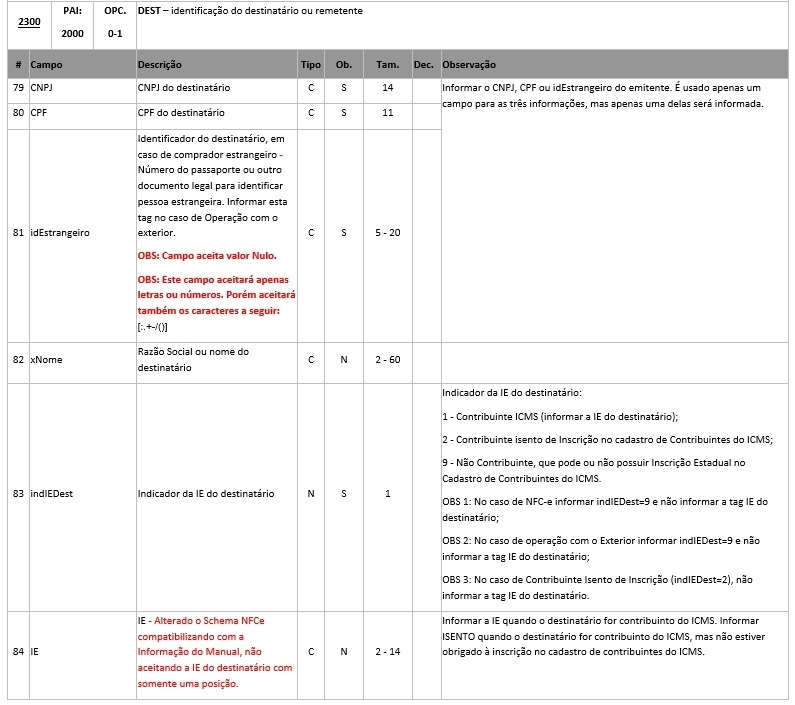Click the Dec. column header
This screenshot has height=705, width=795.
point(423,64)
